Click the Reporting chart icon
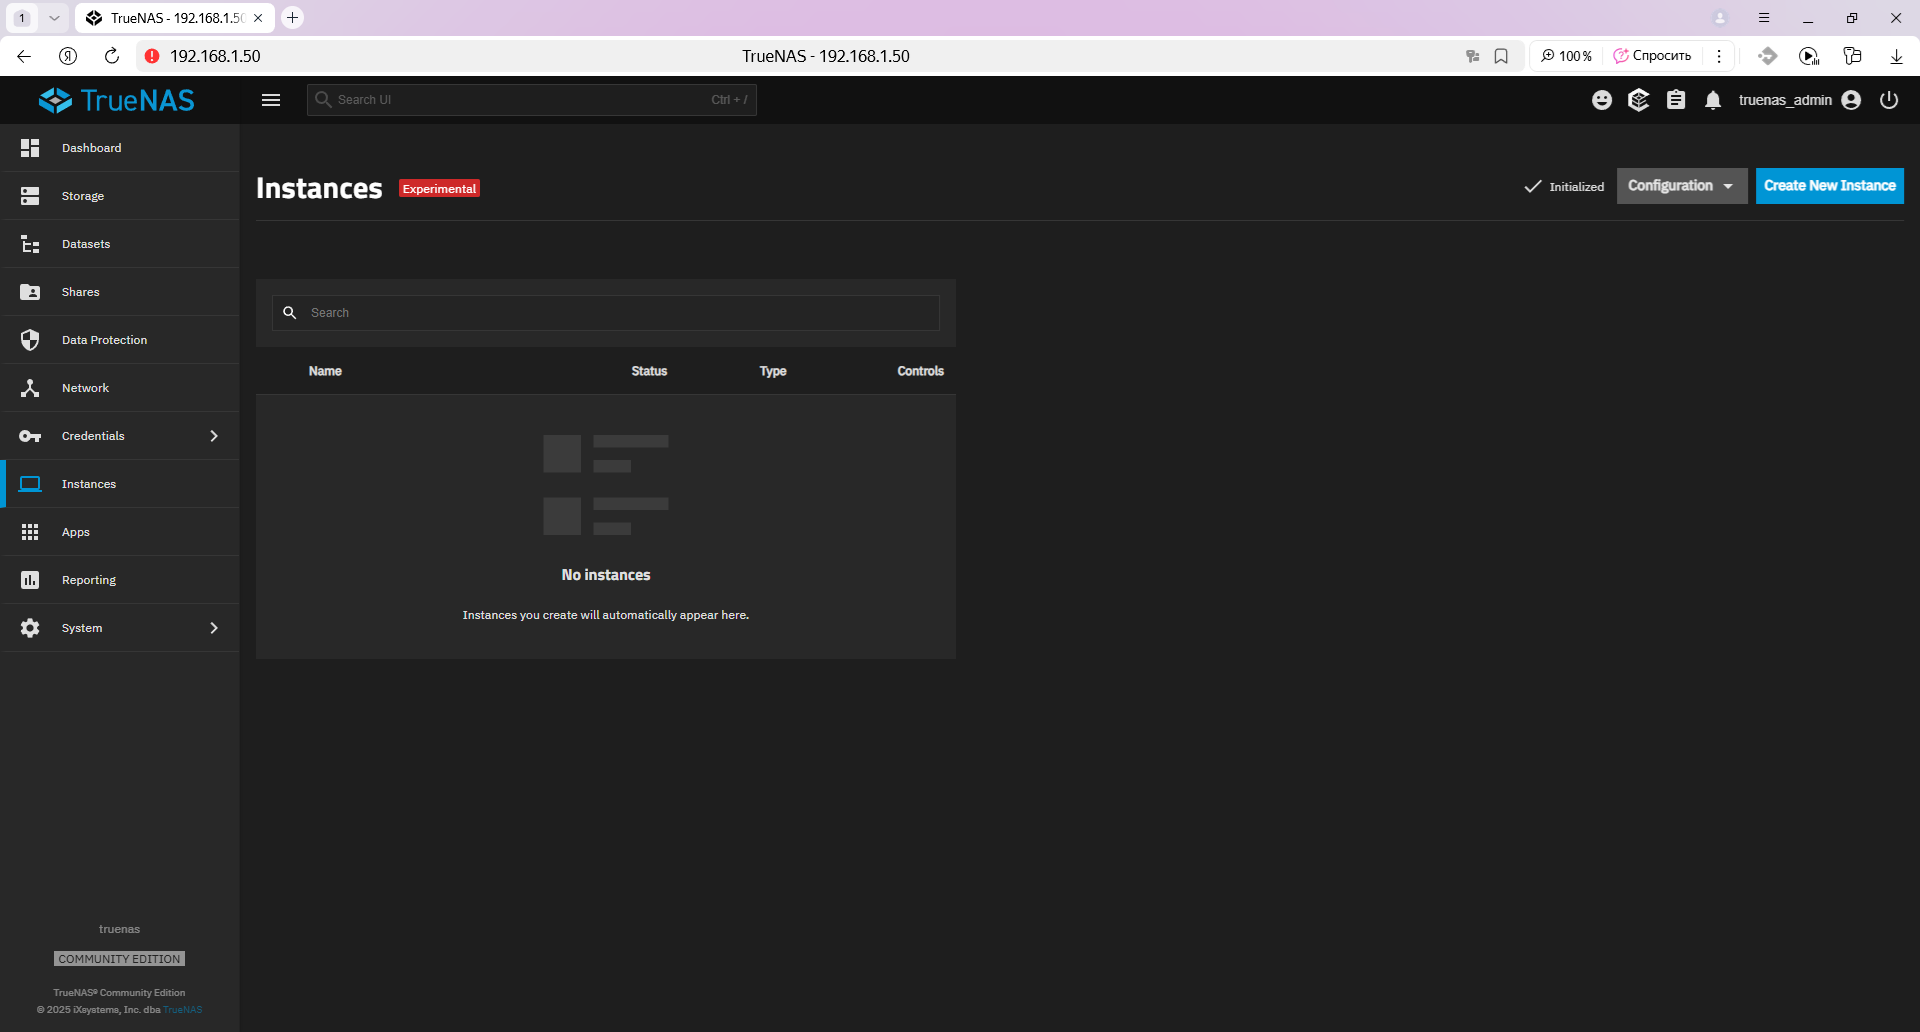Image resolution: width=1920 pixels, height=1032 pixels. click(30, 580)
